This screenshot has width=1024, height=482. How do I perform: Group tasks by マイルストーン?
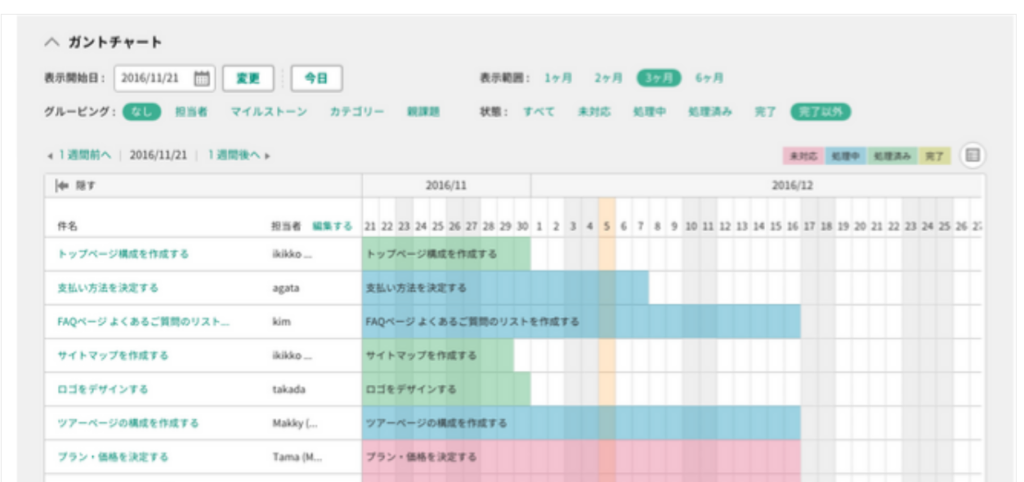[268, 112]
